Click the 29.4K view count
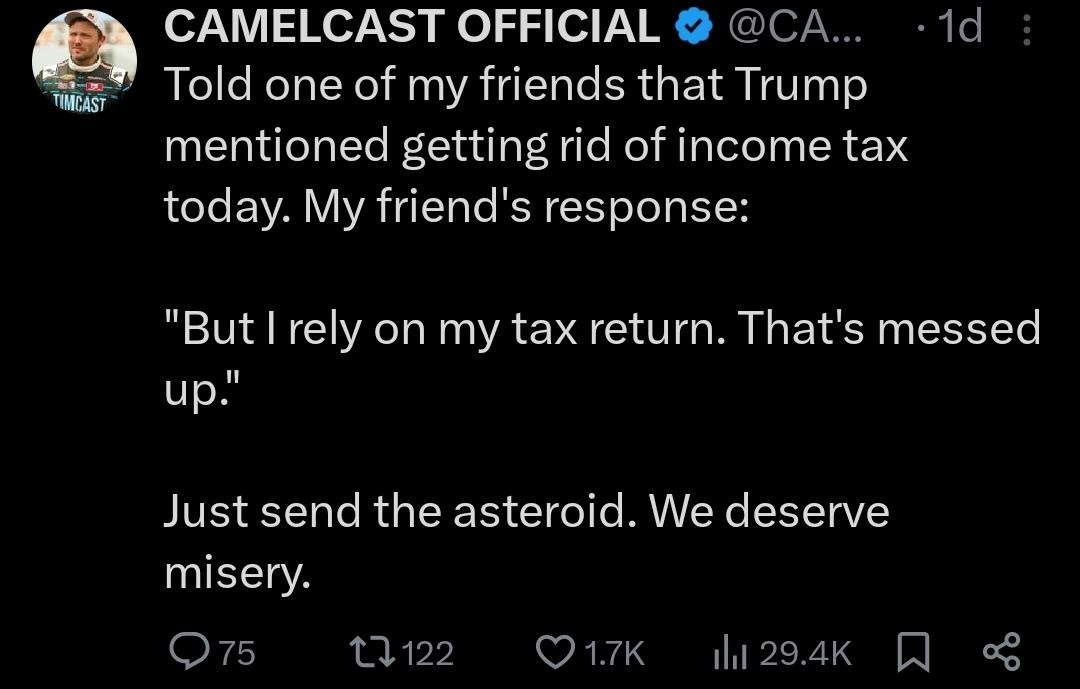The image size is (1080, 689). (x=806, y=651)
